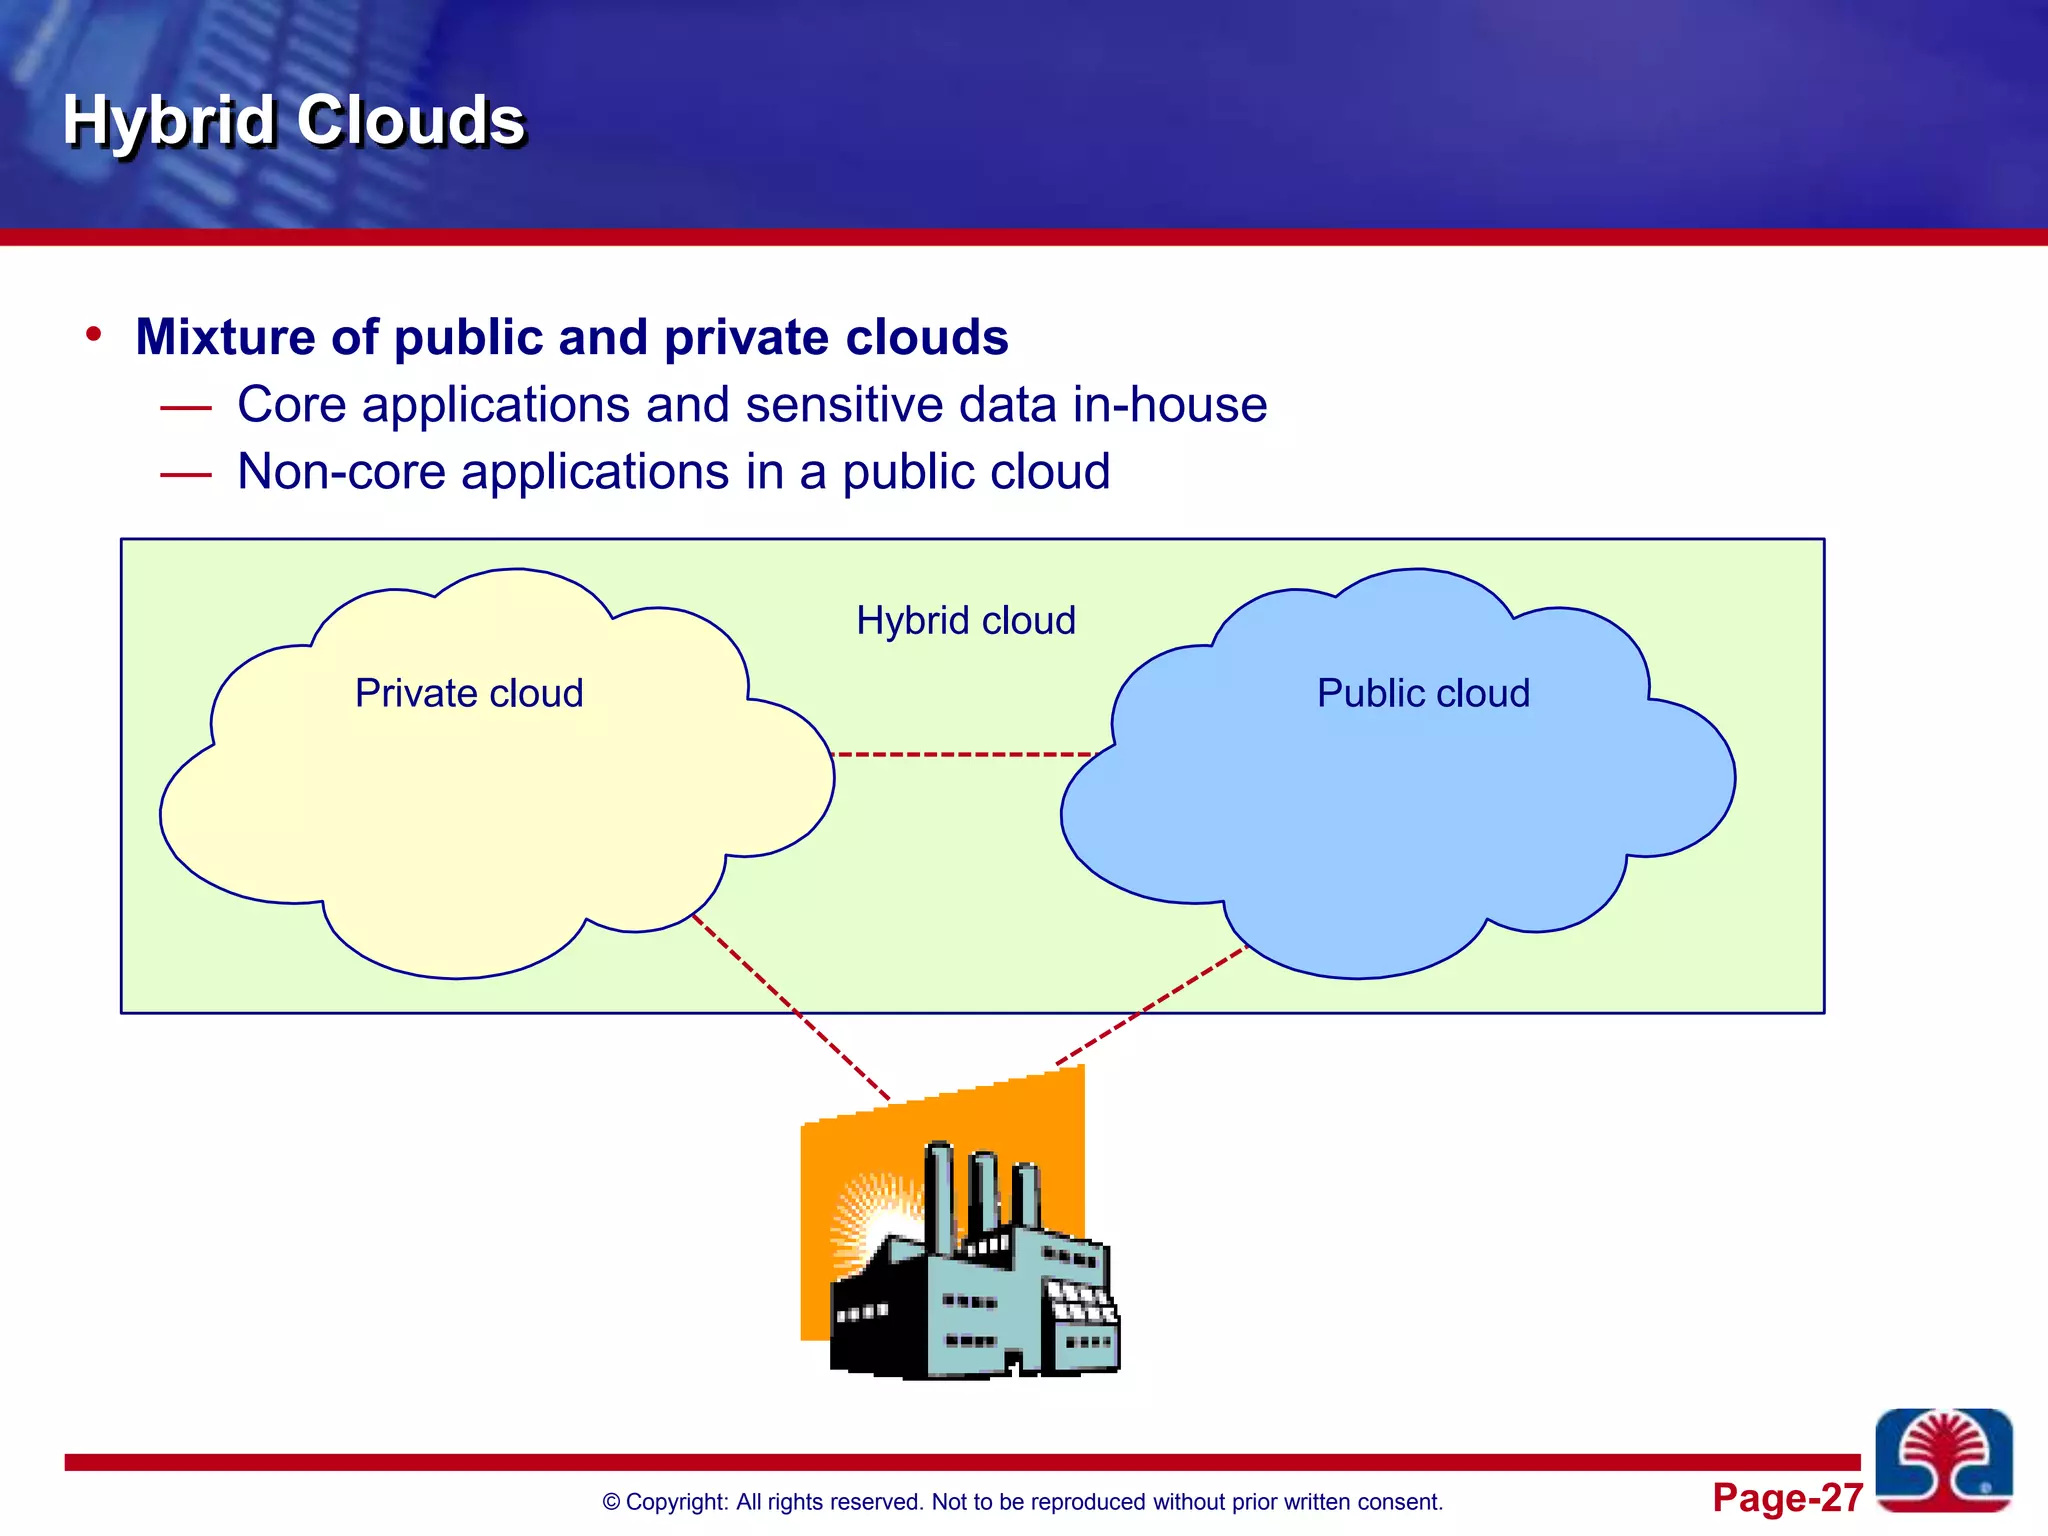Select Mixture of public and private clouds heading
The height and width of the screenshot is (1536, 2048).
(572, 337)
